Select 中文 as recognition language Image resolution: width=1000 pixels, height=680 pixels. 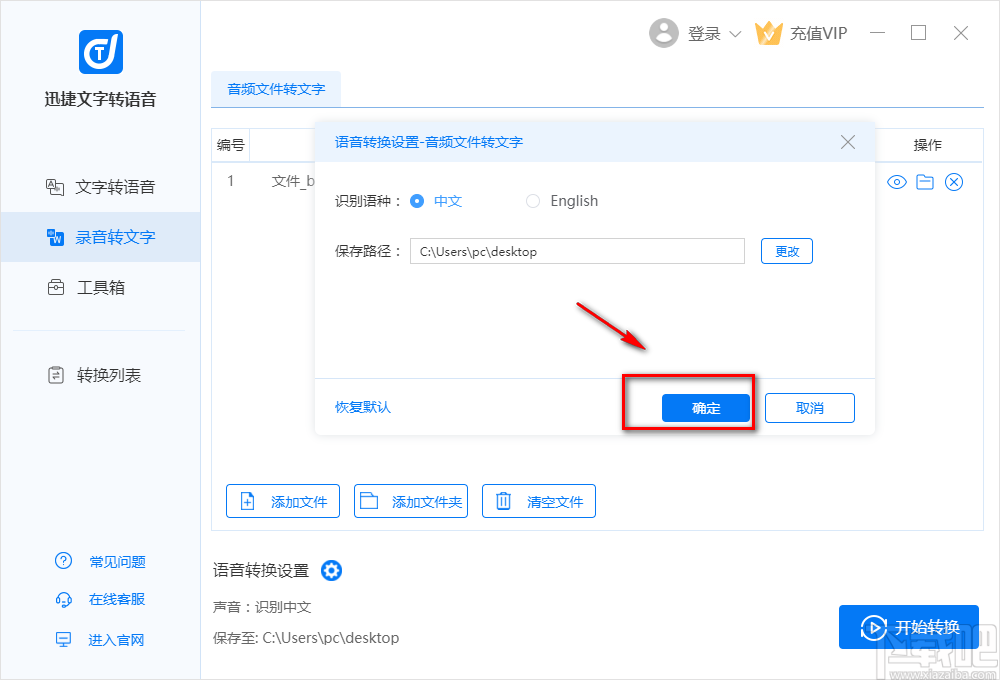[416, 201]
